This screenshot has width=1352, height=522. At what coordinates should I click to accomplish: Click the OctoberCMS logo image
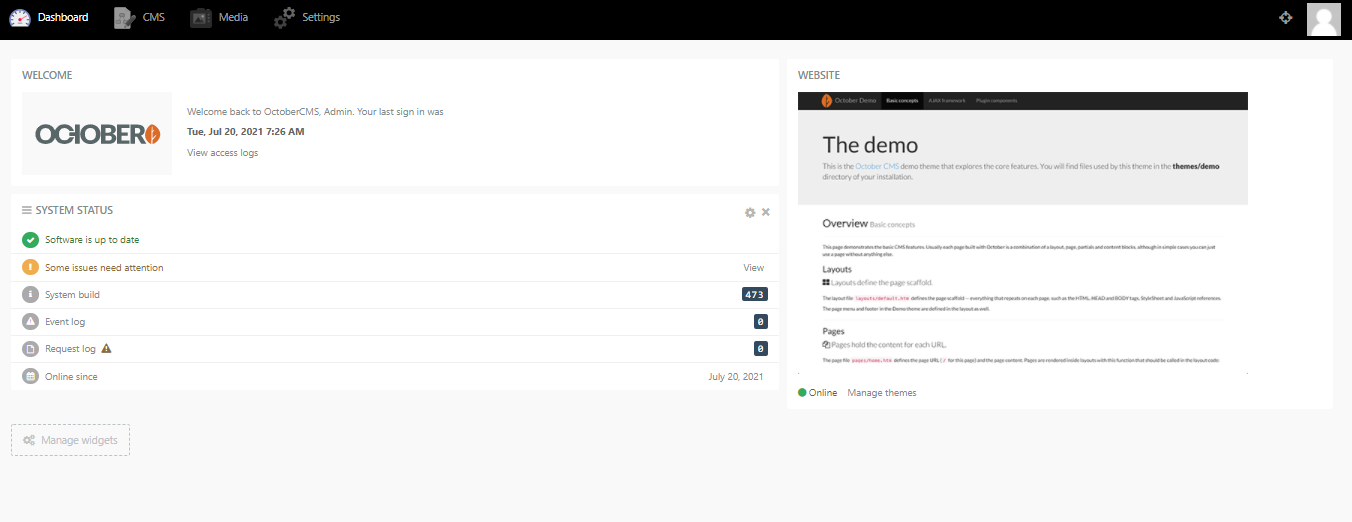[97, 134]
